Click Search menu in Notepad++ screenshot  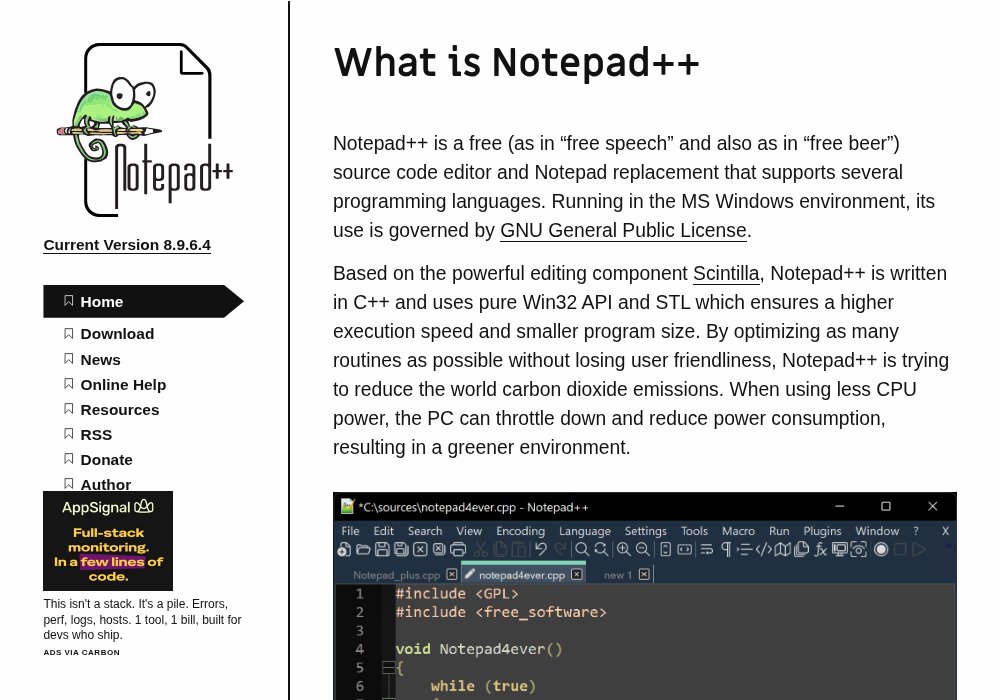point(425,531)
